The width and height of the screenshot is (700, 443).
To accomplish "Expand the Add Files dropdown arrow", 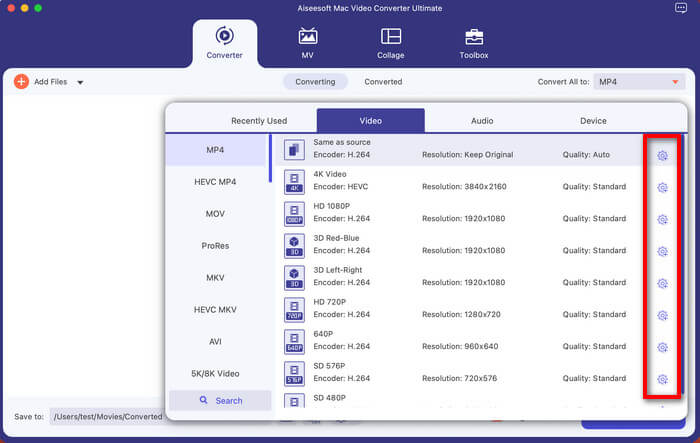I will pos(80,82).
